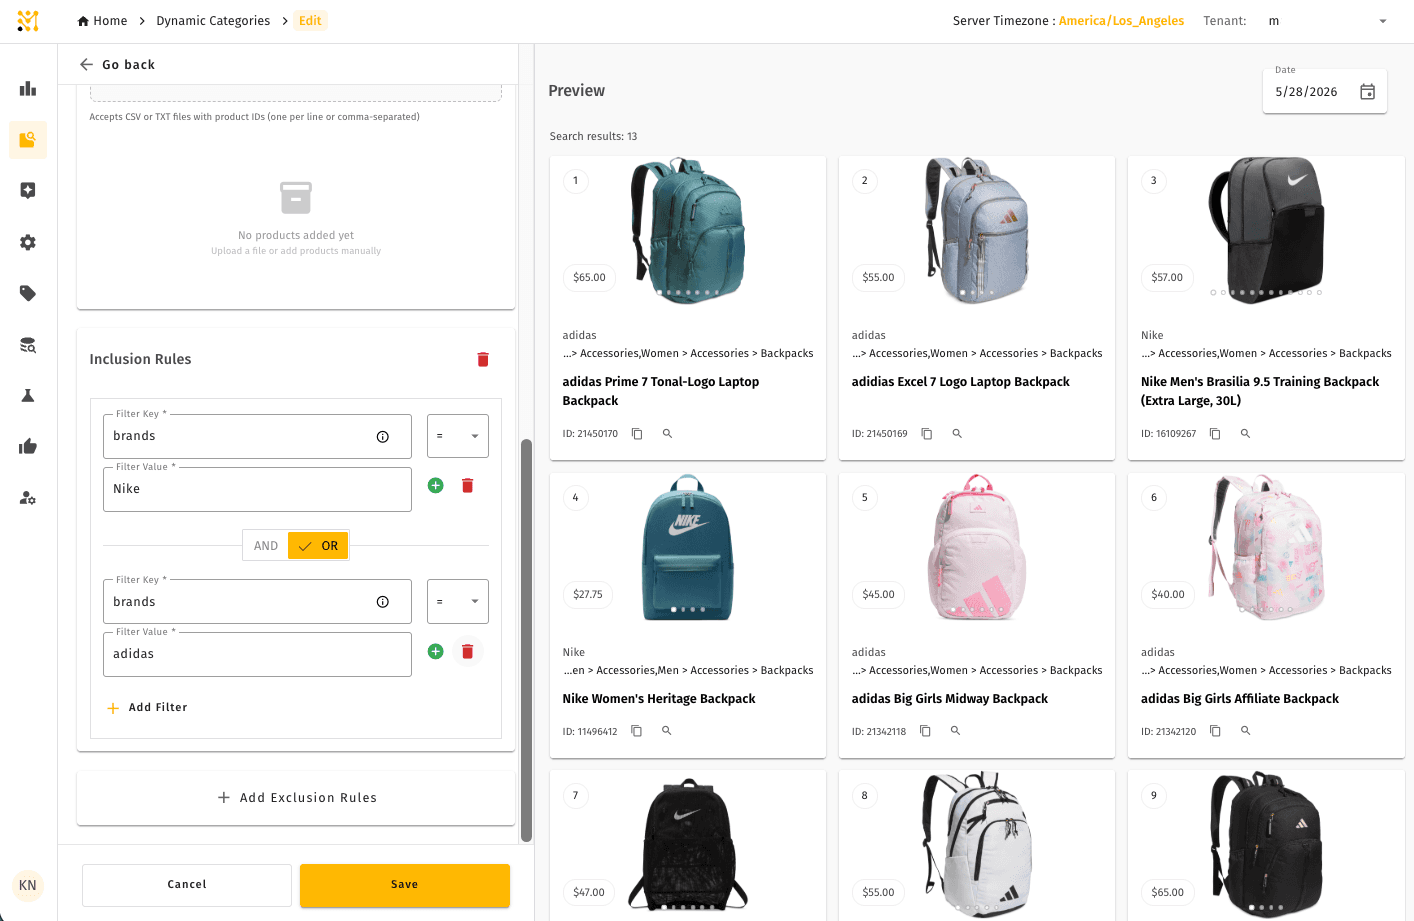Click Add Exclusion Rules

(x=296, y=798)
